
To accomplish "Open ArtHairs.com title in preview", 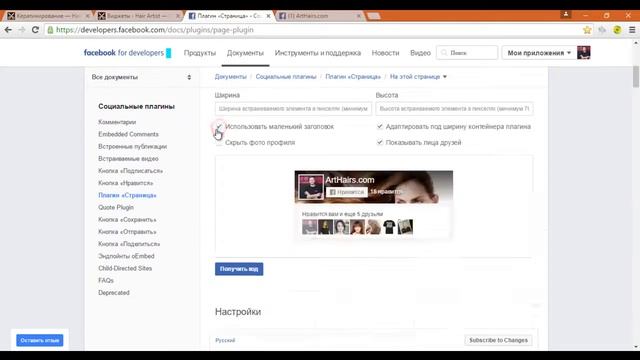I will tap(350, 180).
